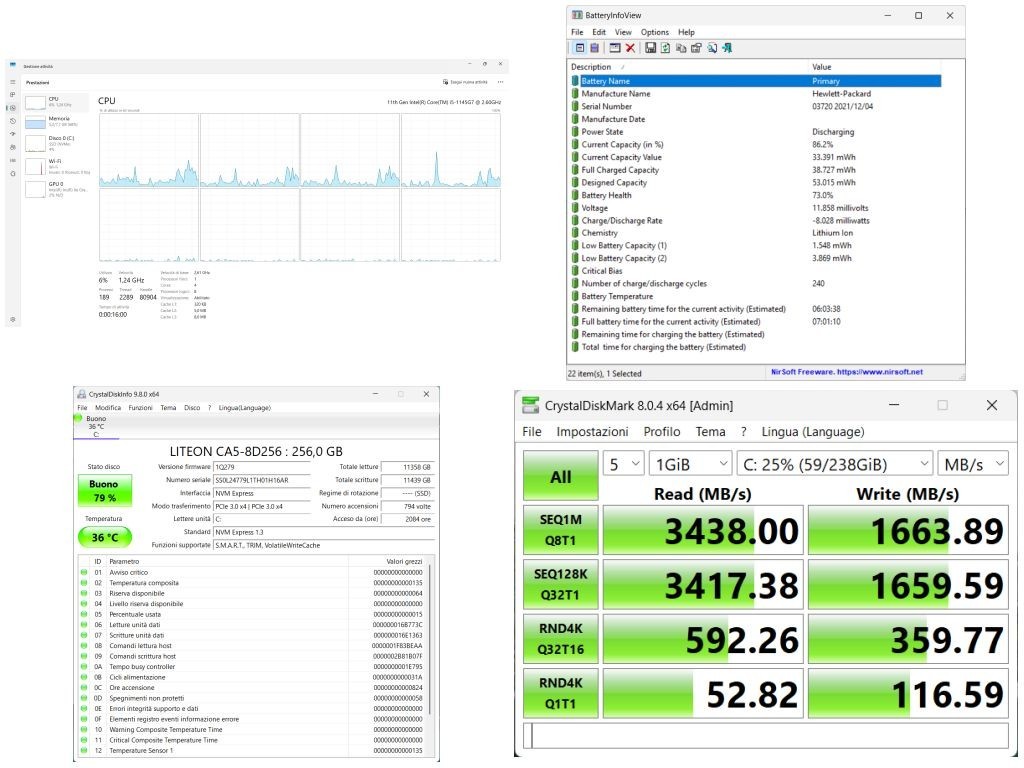Expand the C: 25% drive selection dropdown
Viewport: 1024px width, 768px height.
pos(835,464)
